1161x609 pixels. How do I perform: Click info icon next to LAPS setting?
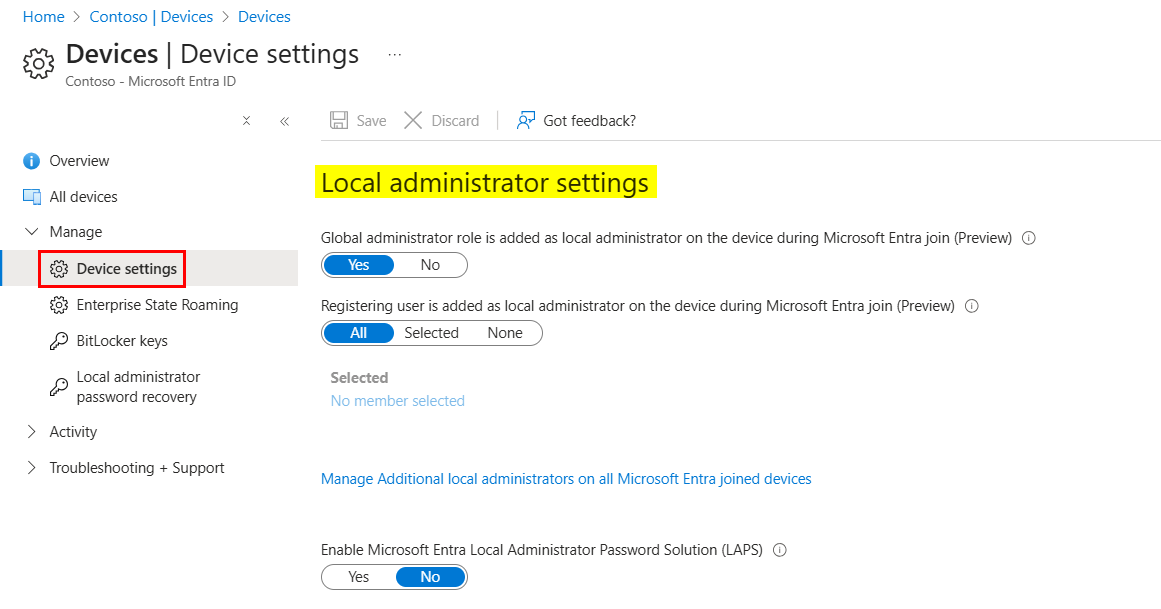pyautogui.click(x=781, y=550)
